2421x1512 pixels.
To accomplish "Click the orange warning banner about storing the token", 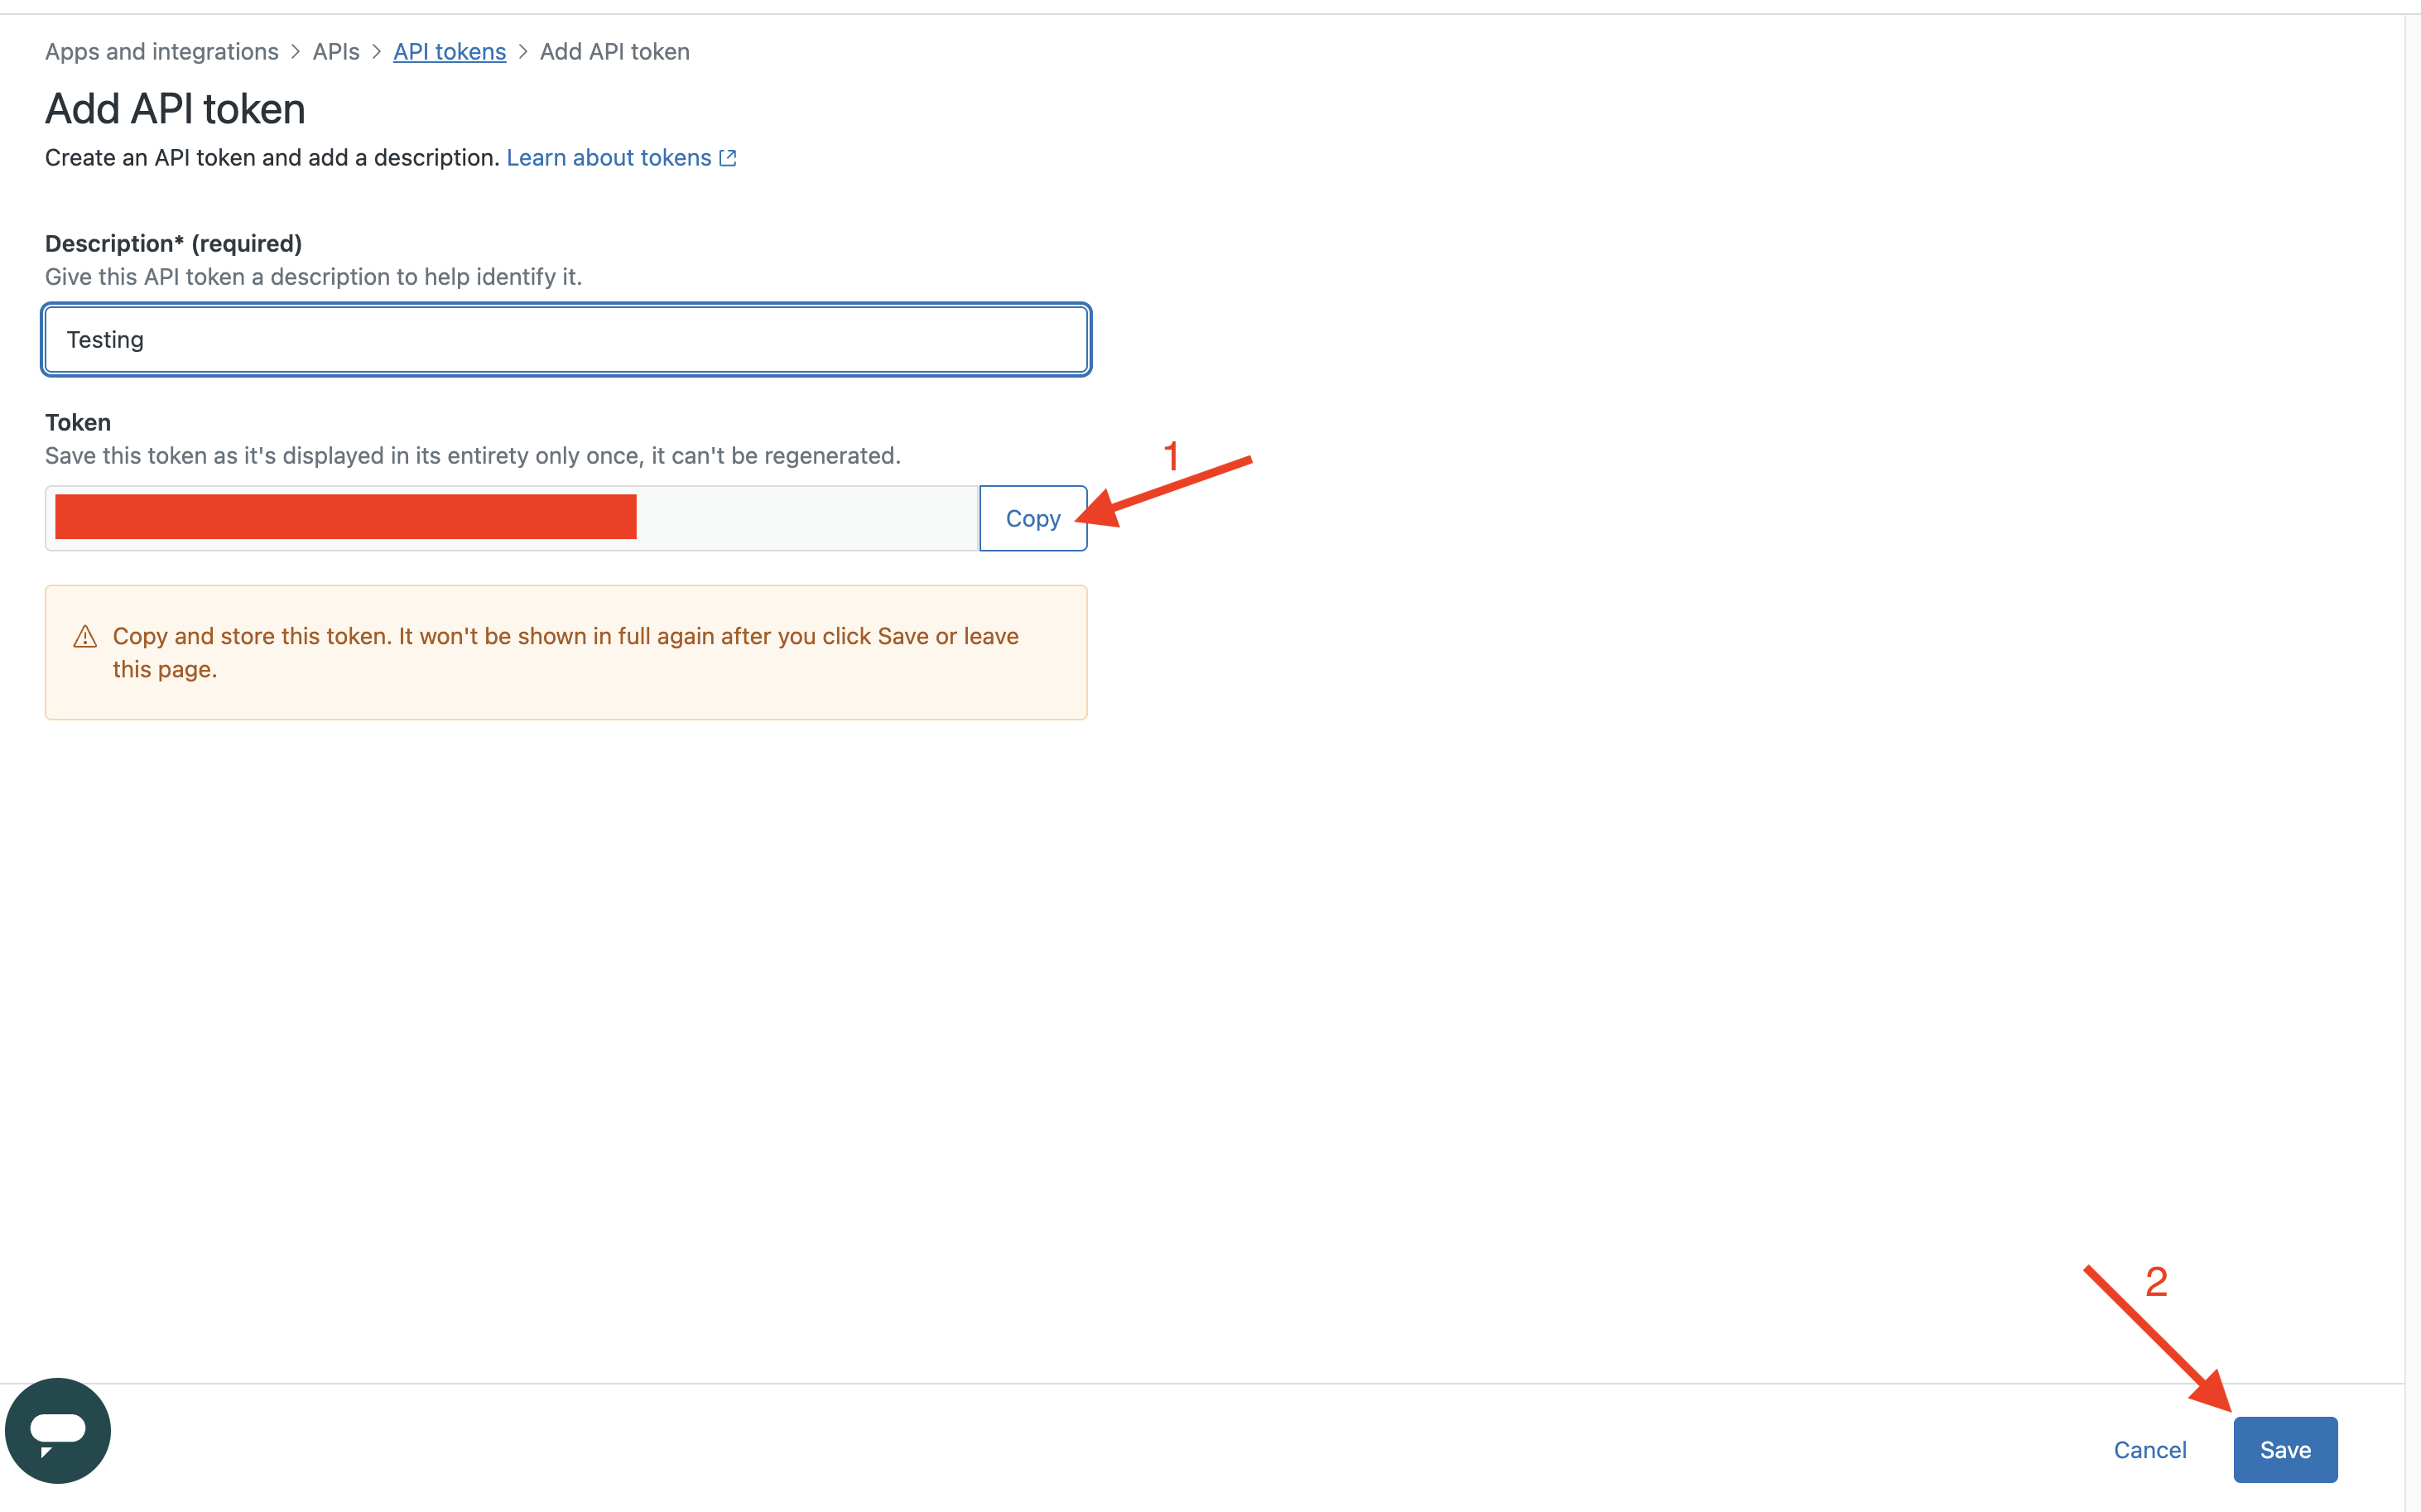I will coord(566,652).
